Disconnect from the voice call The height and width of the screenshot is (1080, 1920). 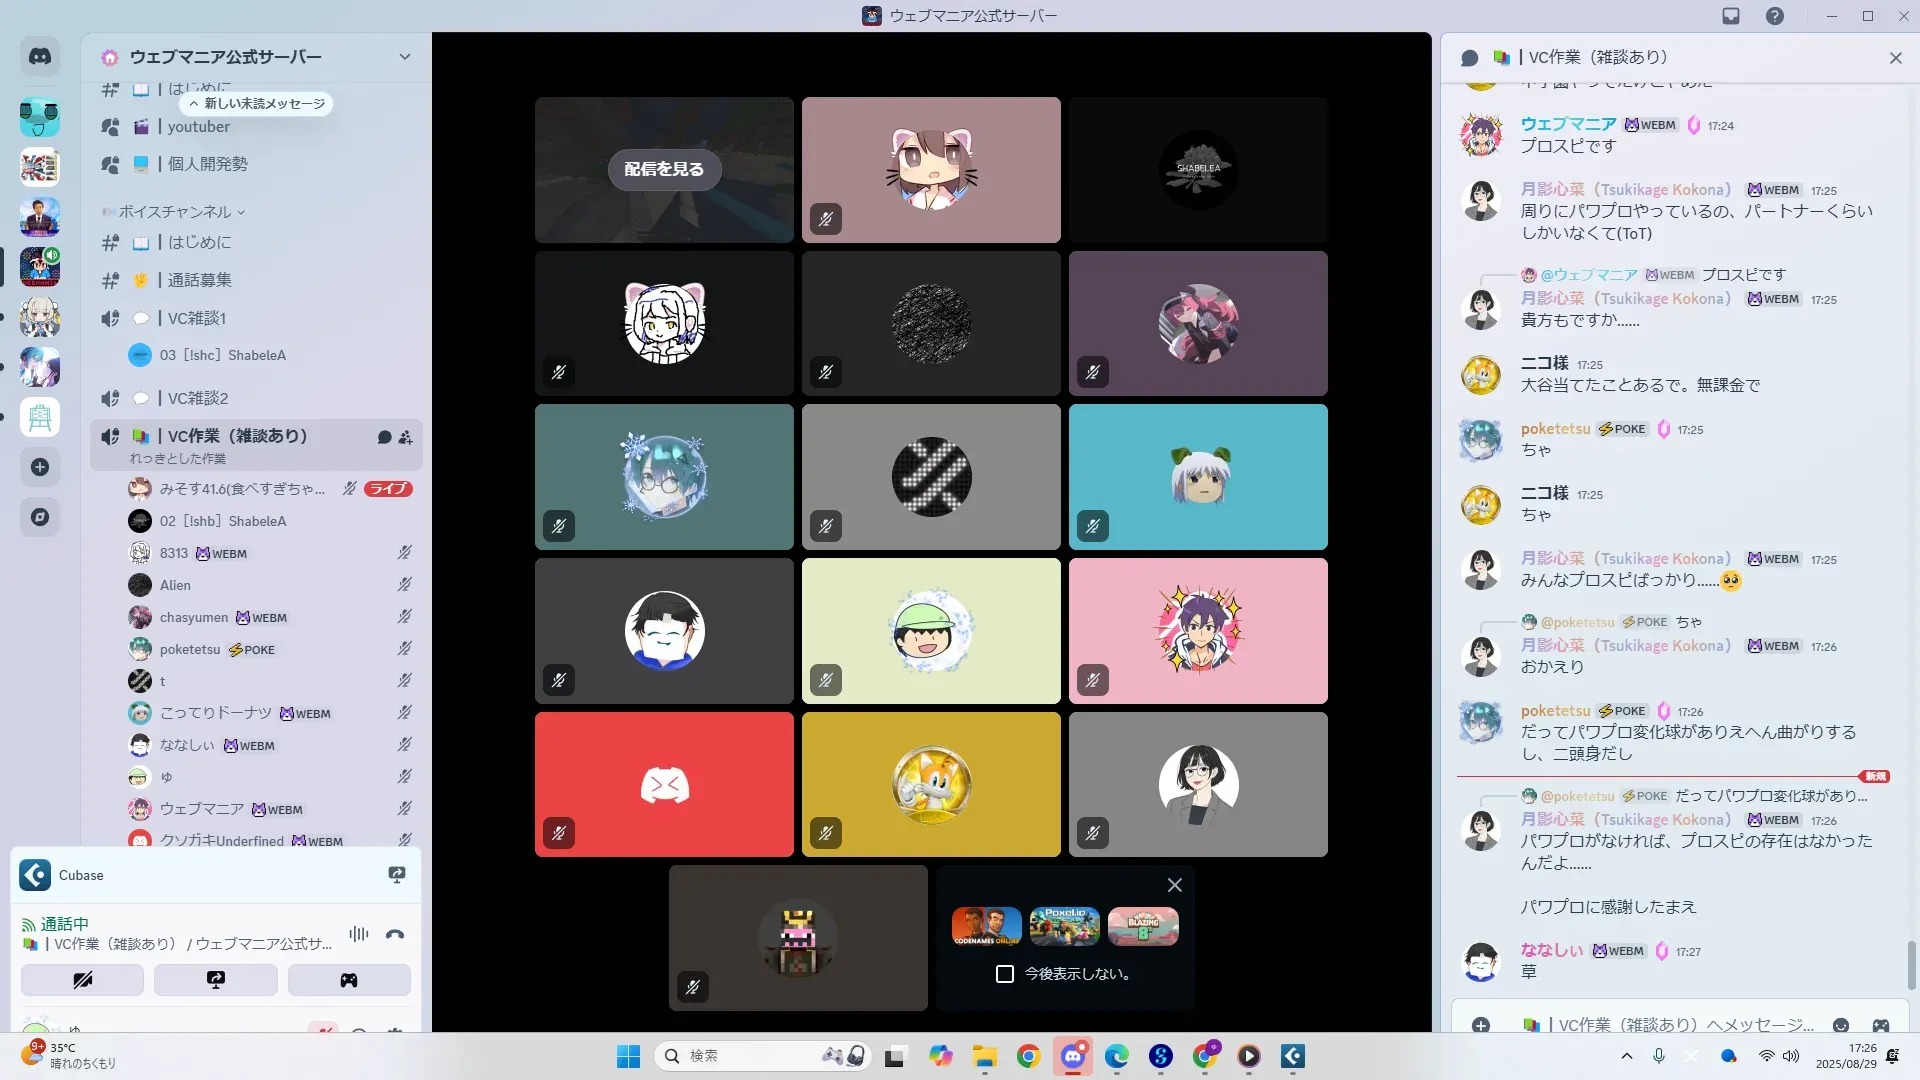(395, 935)
